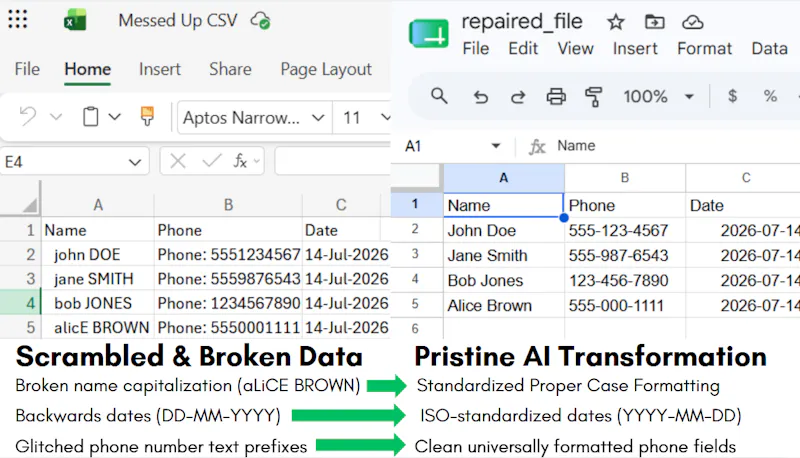The image size is (800, 458).
Task: Select column C header in Excel
Action: pos(341,205)
